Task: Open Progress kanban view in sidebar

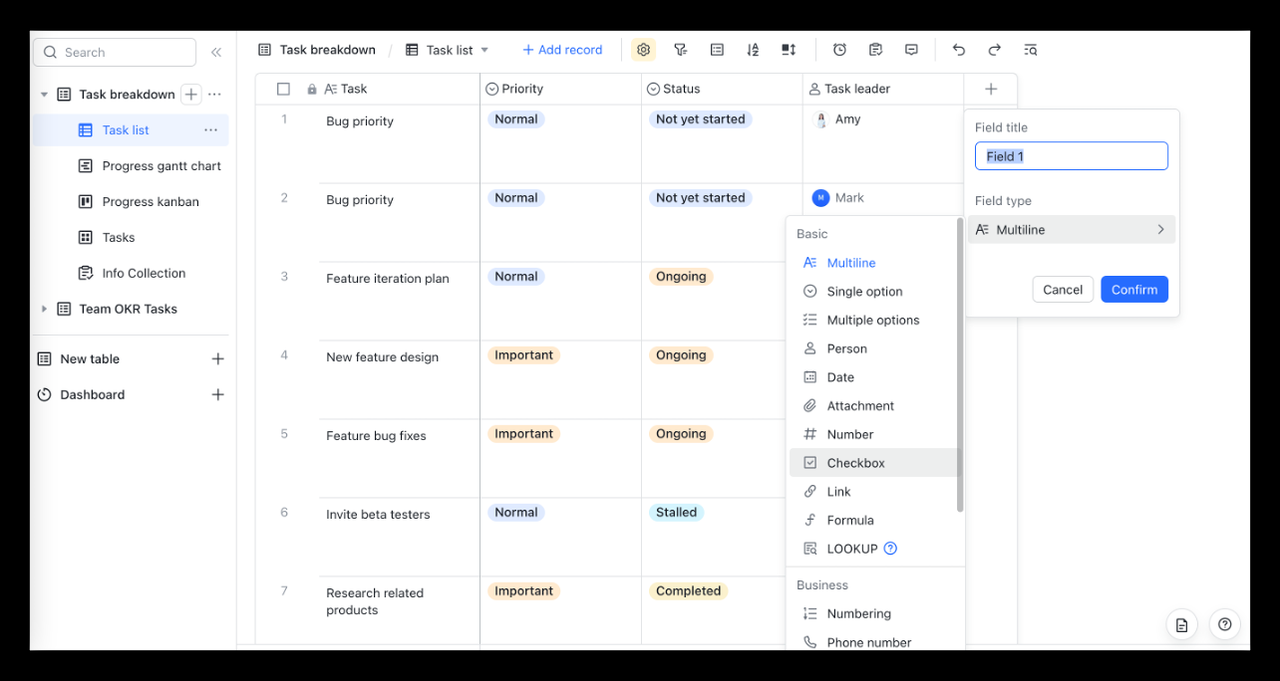Action: (x=150, y=202)
